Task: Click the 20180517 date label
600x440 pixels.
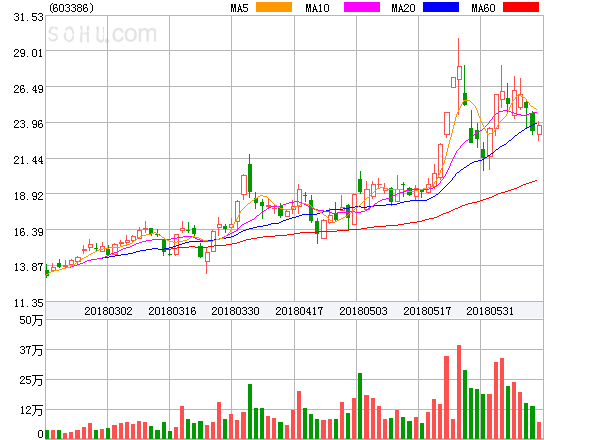Action: [427, 311]
